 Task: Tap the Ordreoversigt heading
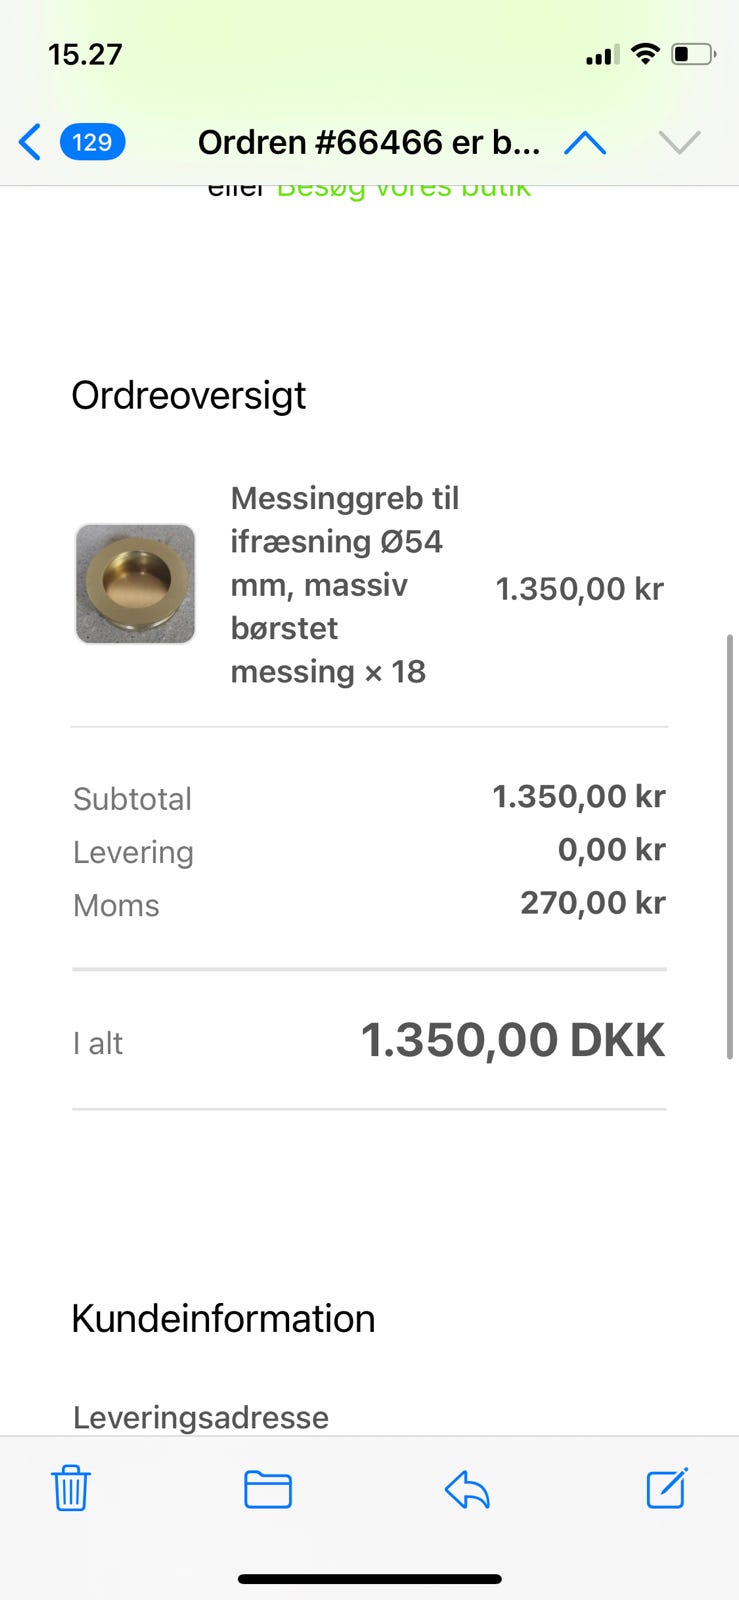pyautogui.click(x=189, y=396)
